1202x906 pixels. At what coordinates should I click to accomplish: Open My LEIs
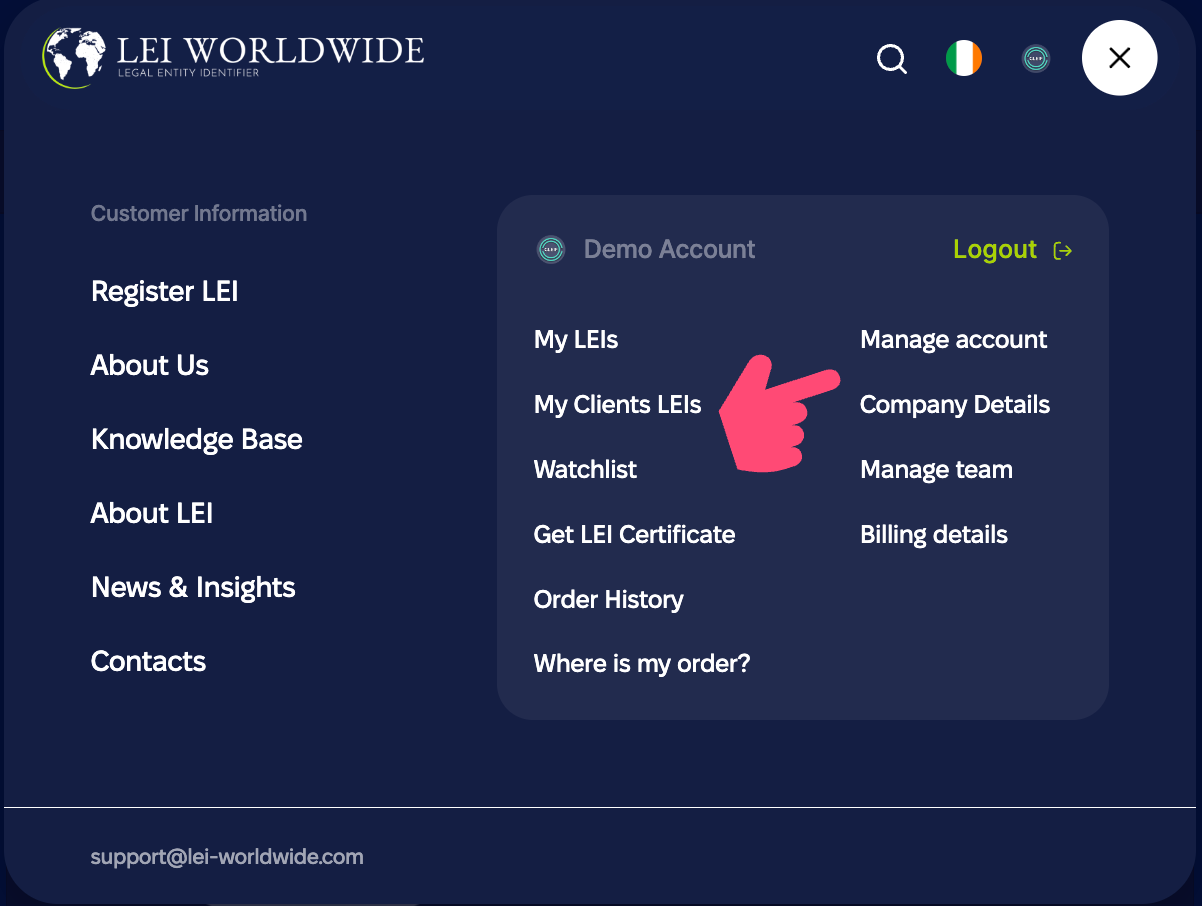576,340
